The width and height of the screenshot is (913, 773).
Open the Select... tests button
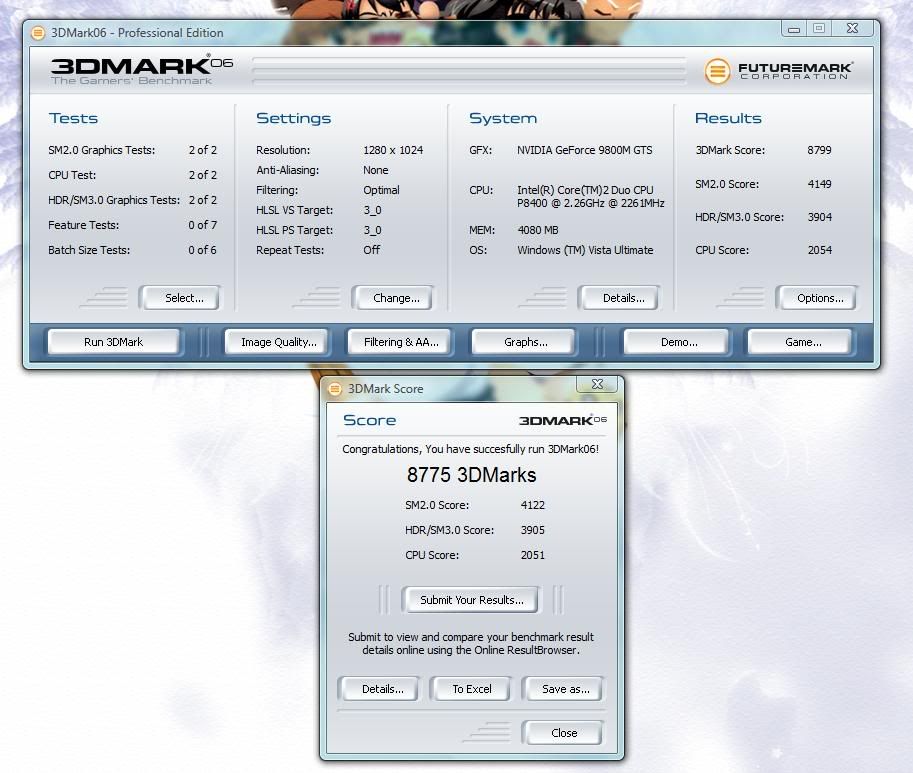[180, 298]
